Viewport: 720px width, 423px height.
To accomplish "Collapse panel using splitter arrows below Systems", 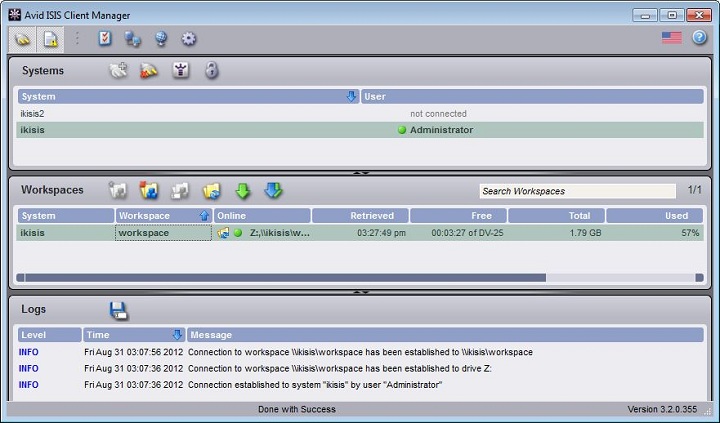I will coord(361,173).
